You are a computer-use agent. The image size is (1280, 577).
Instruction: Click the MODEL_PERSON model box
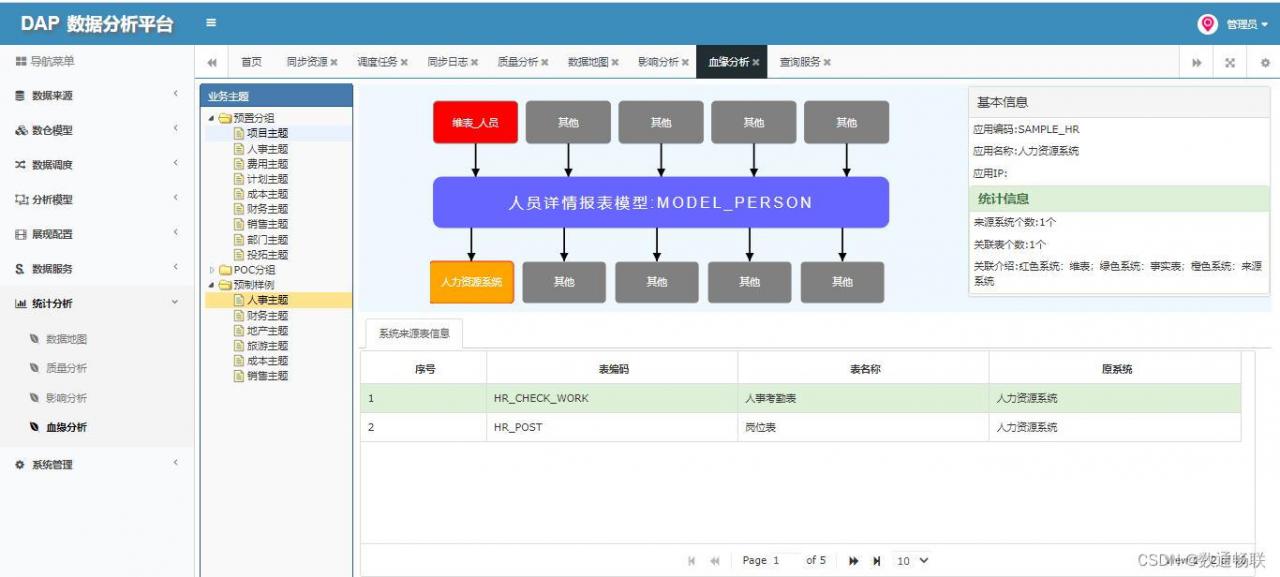(661, 202)
